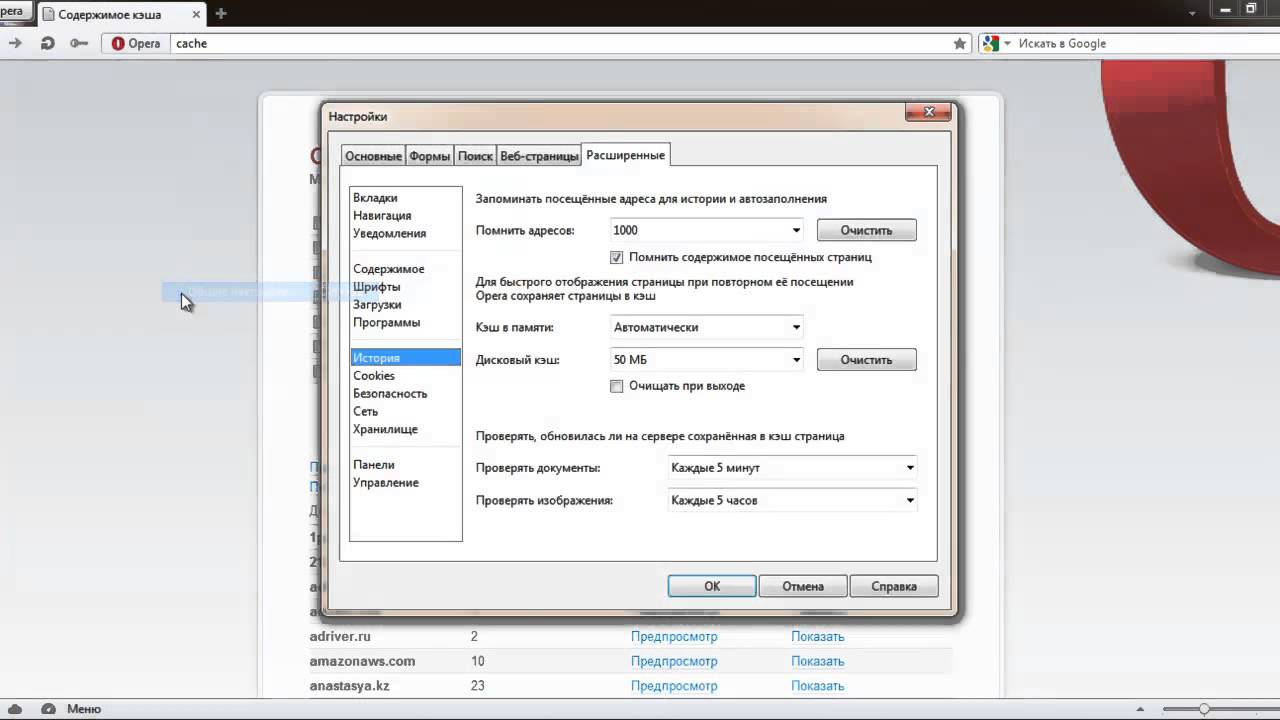Select Программы in the settings list
This screenshot has width=1280, height=720.
386,323
